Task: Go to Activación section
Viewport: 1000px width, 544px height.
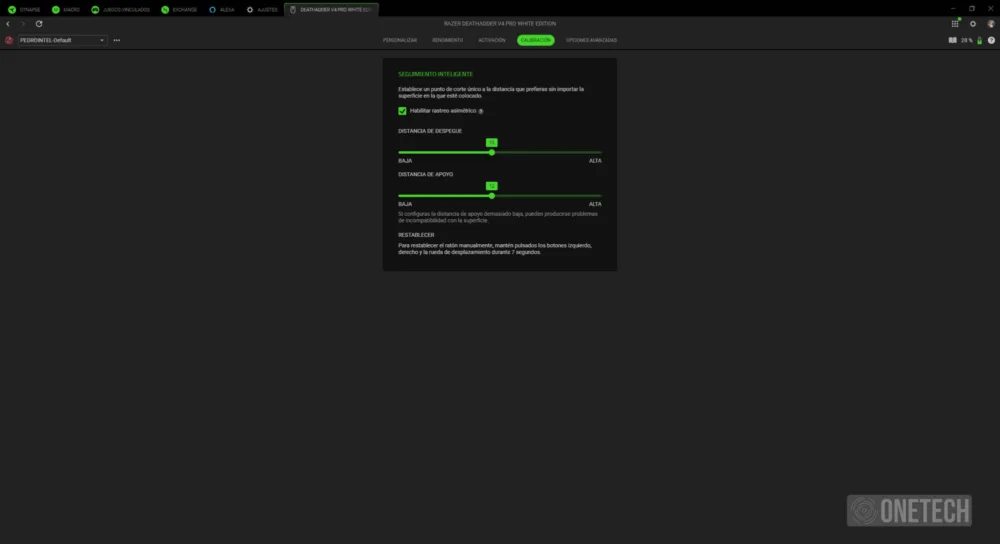Action: click(492, 40)
